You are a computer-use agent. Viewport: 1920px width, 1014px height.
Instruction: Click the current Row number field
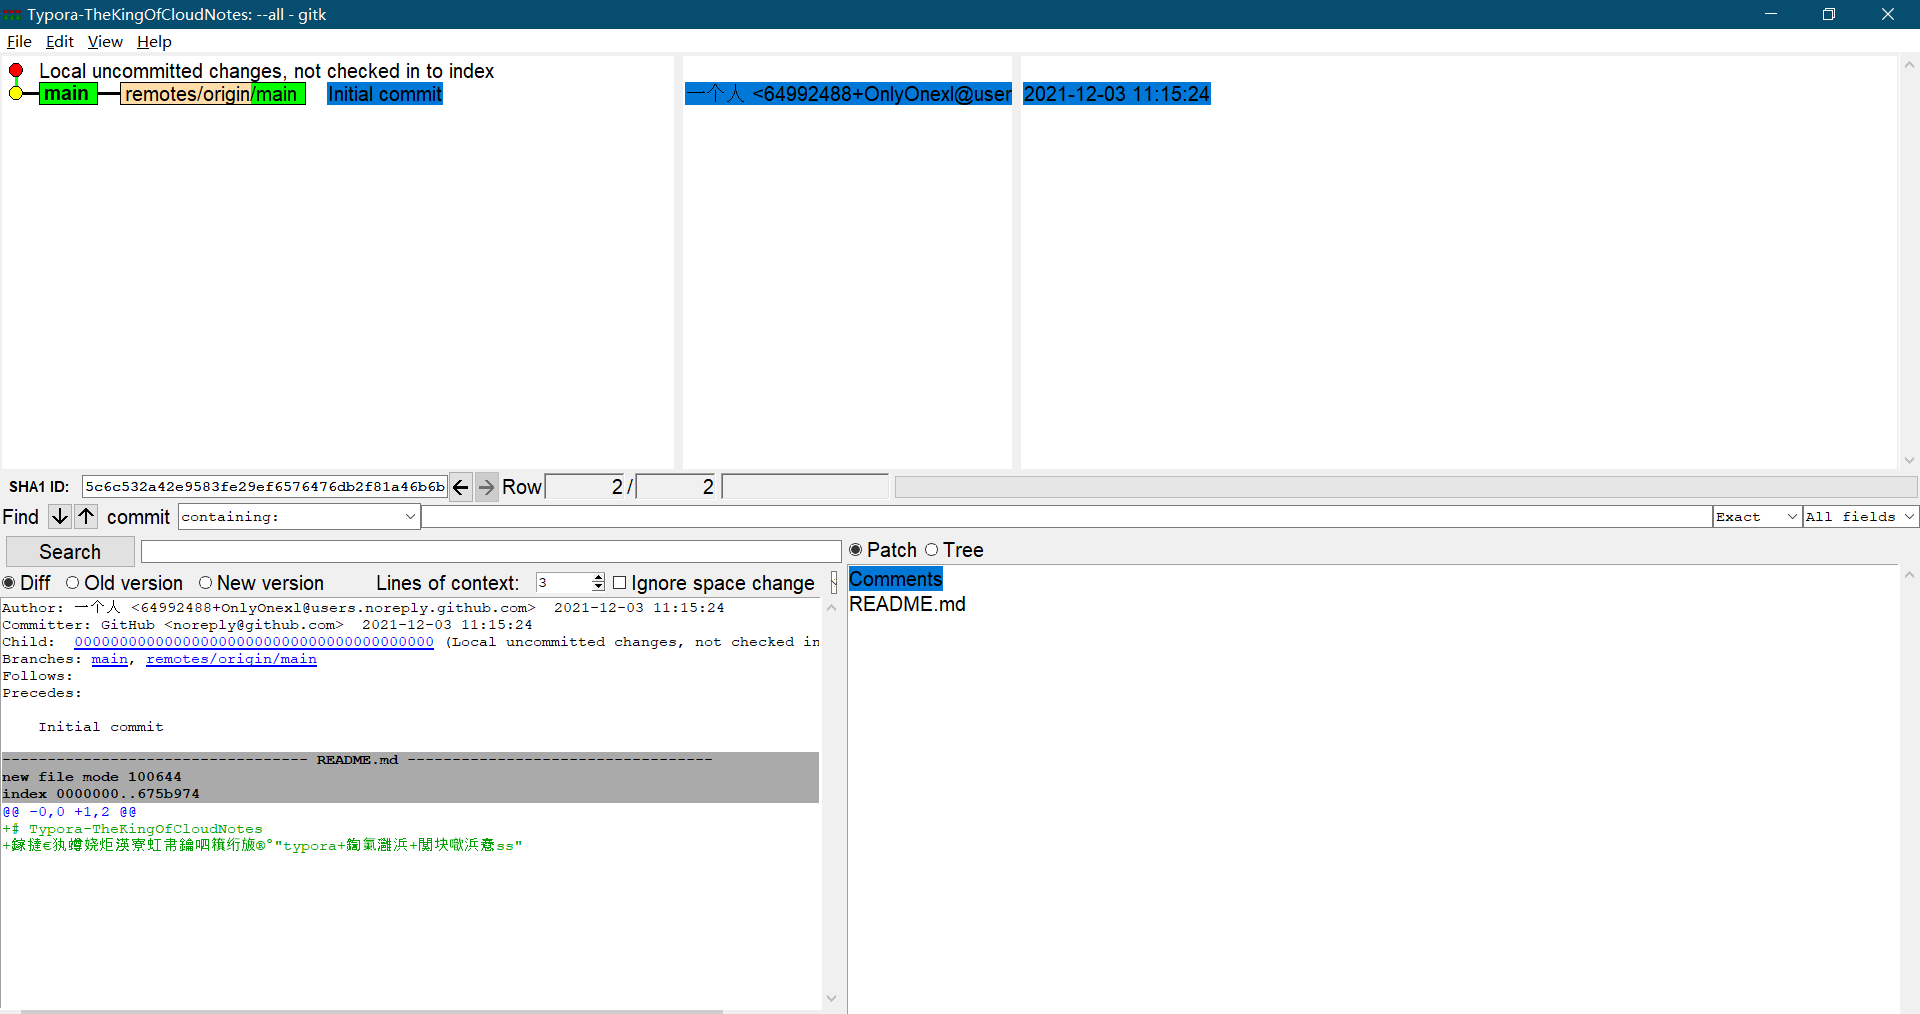pos(585,487)
